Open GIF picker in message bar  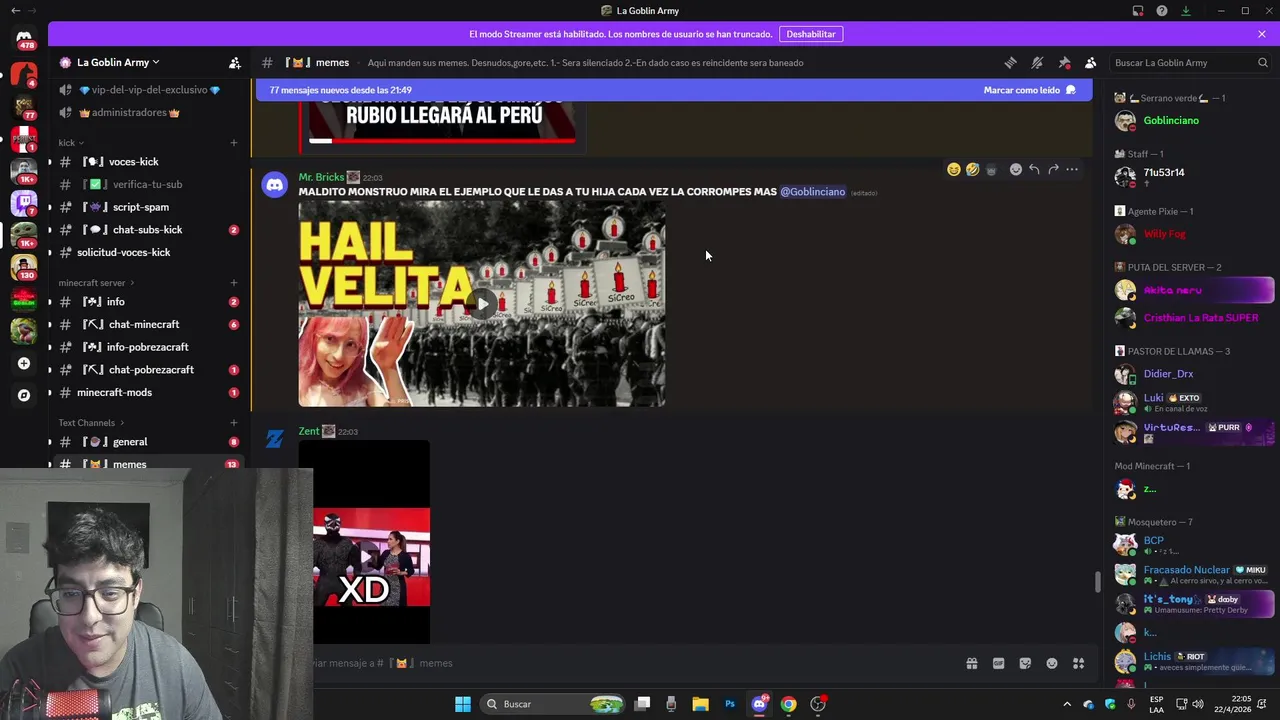[998, 663]
